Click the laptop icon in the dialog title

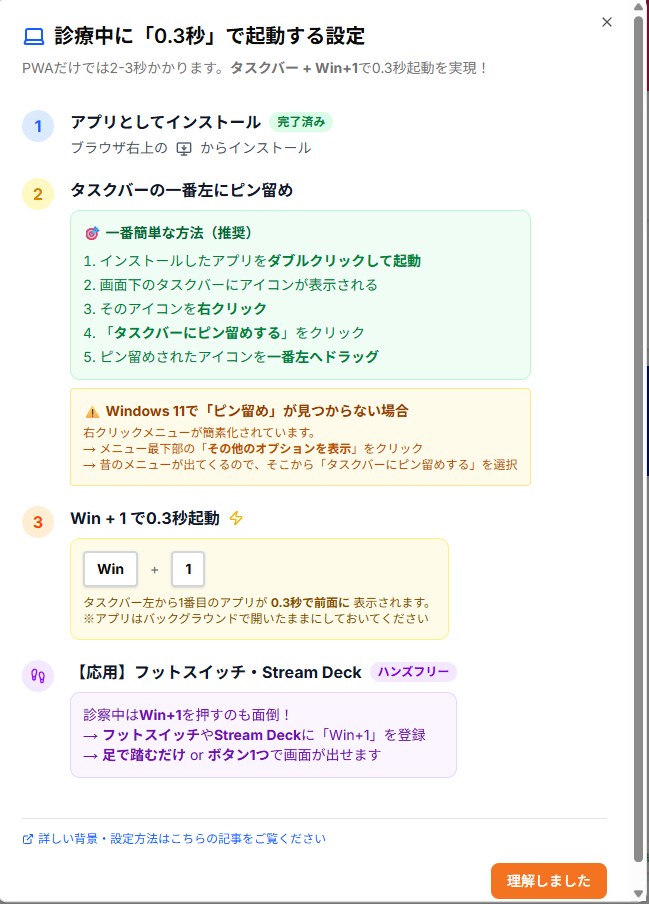[x=34, y=37]
